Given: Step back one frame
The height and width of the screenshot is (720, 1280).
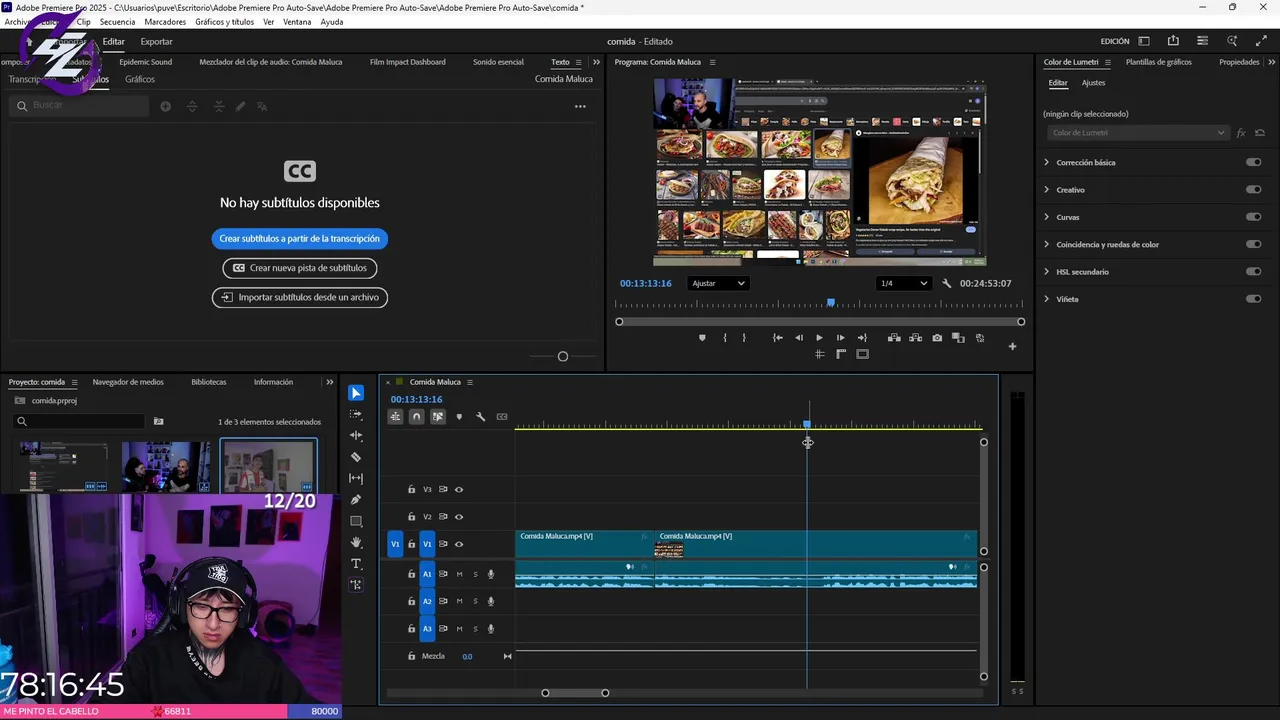Looking at the screenshot, I should [798, 338].
